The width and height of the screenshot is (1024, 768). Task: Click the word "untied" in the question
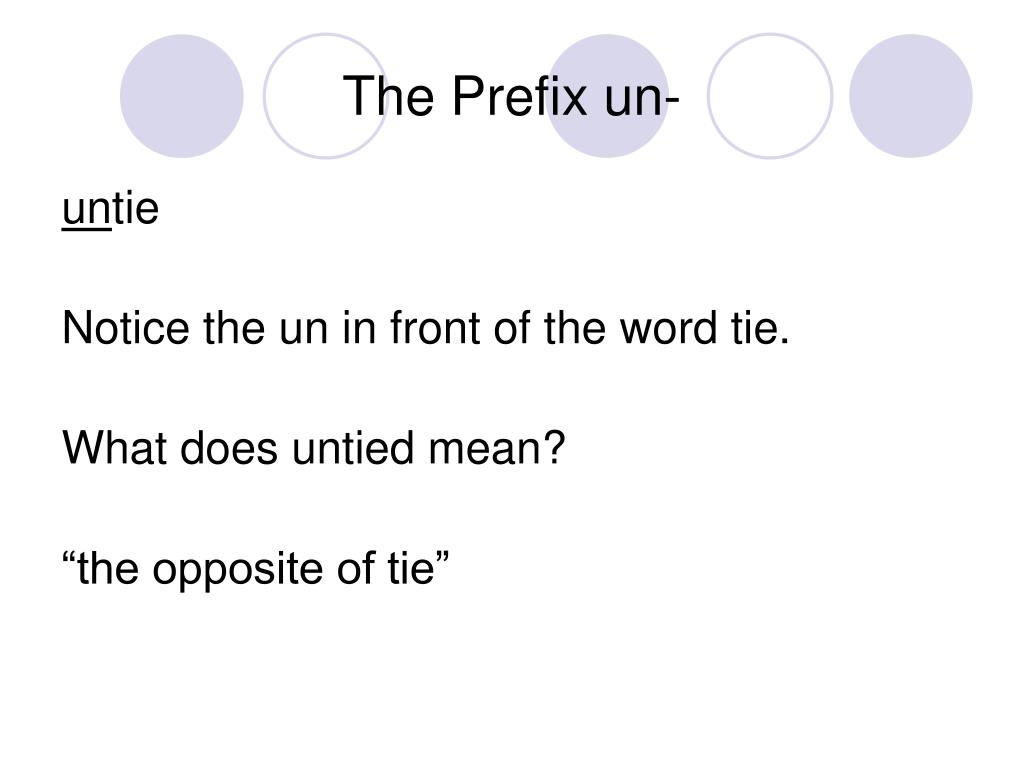(x=353, y=448)
